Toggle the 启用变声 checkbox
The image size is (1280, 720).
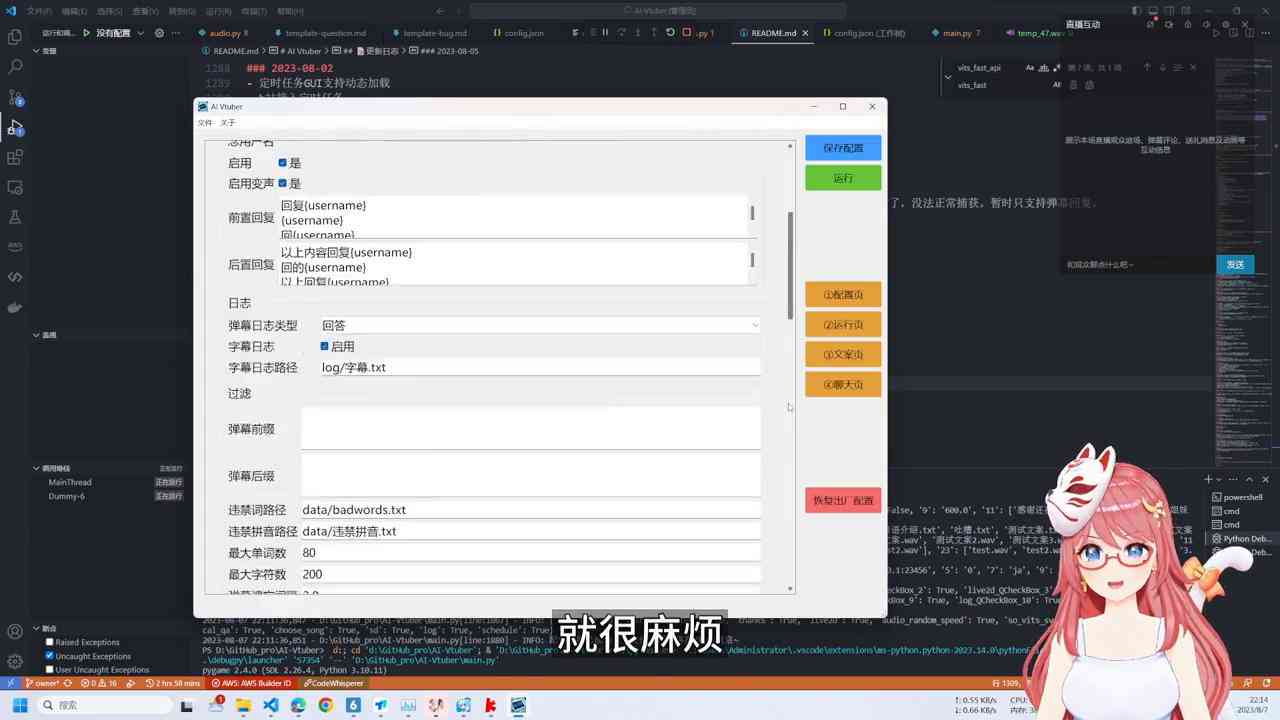click(x=282, y=183)
